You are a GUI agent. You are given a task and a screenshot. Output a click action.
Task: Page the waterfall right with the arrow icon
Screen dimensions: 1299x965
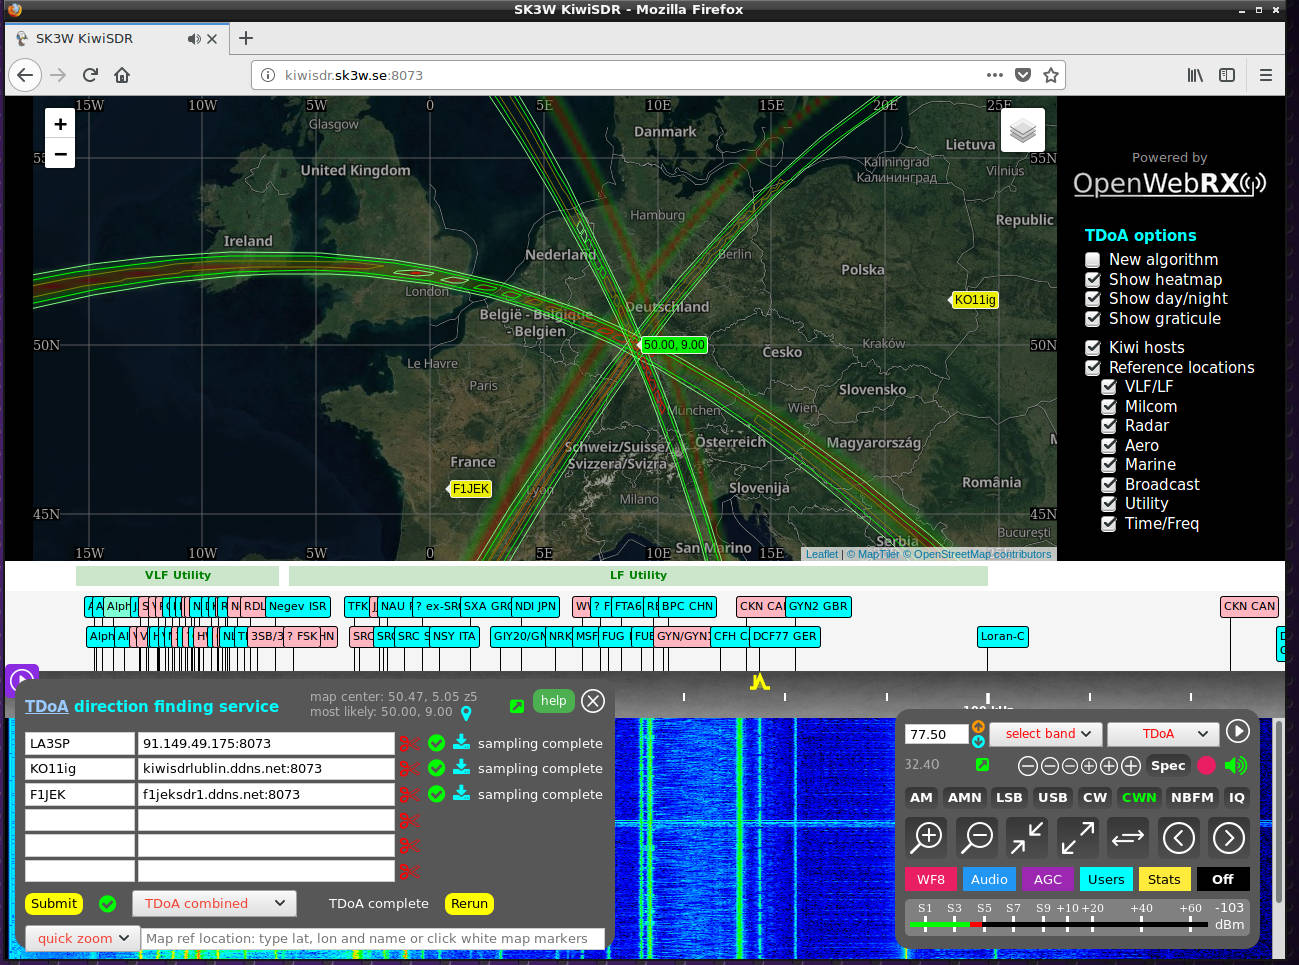pyautogui.click(x=1228, y=837)
